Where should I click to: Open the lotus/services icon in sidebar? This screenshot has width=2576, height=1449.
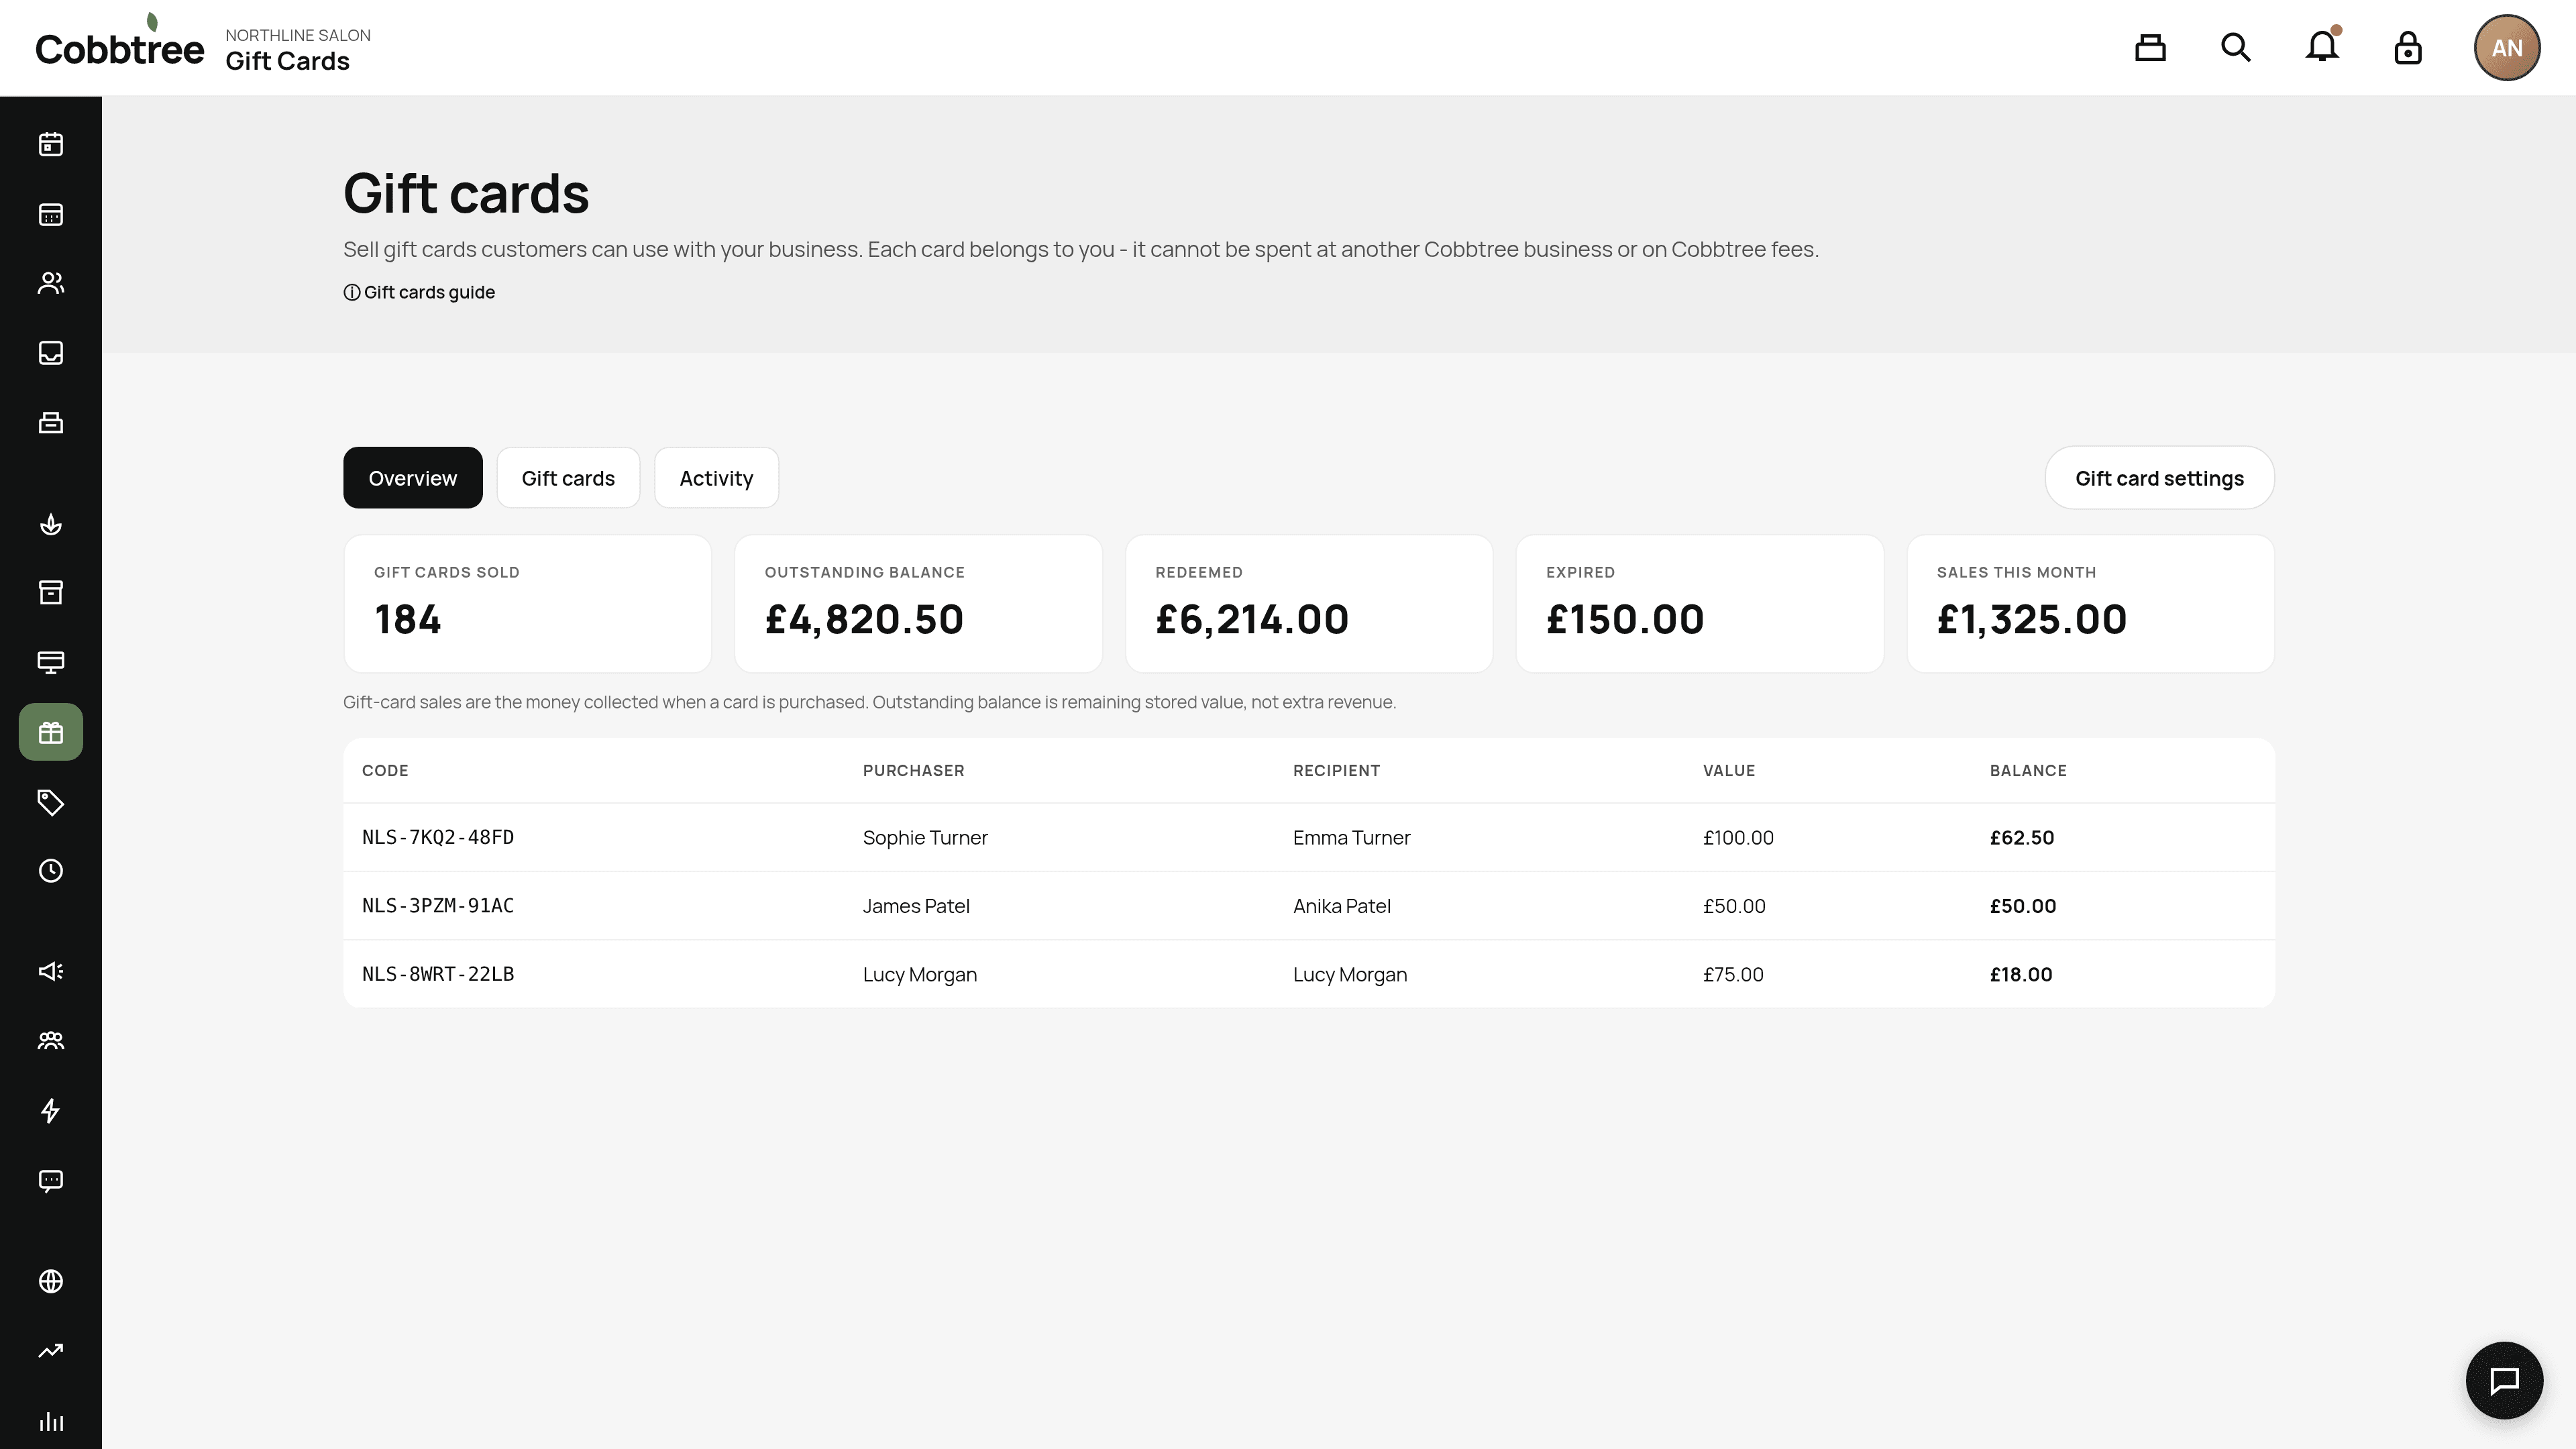coord(51,524)
